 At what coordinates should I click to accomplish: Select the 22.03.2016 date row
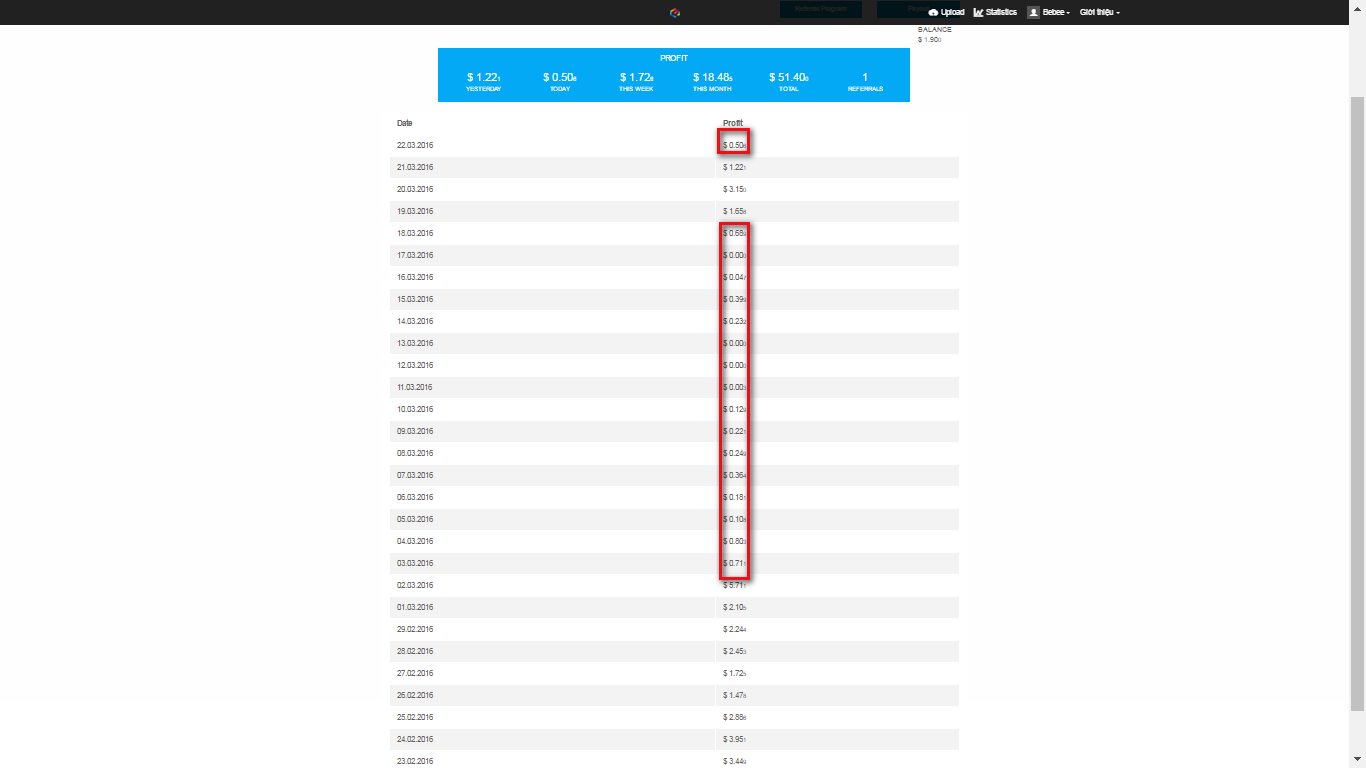415,146
